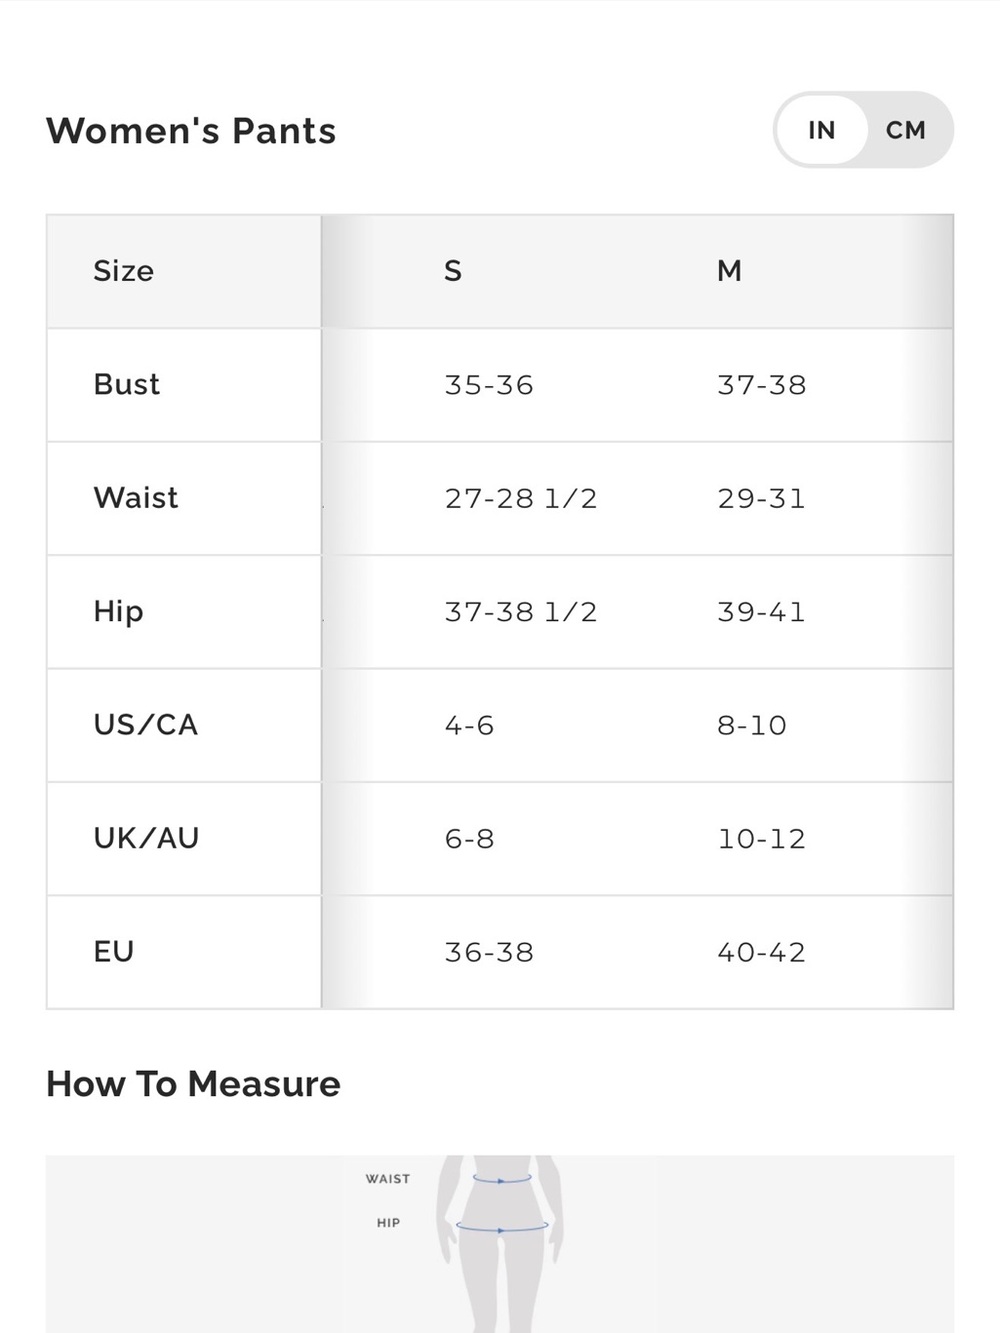Click the medium EU size 40-42
Screen dimensions: 1000x1333
761,952
